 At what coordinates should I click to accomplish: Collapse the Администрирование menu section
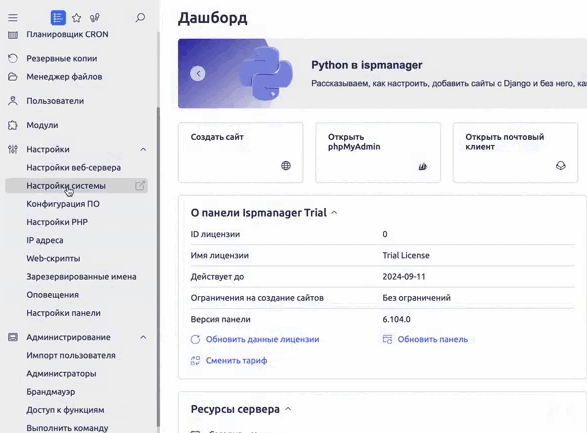click(x=143, y=337)
